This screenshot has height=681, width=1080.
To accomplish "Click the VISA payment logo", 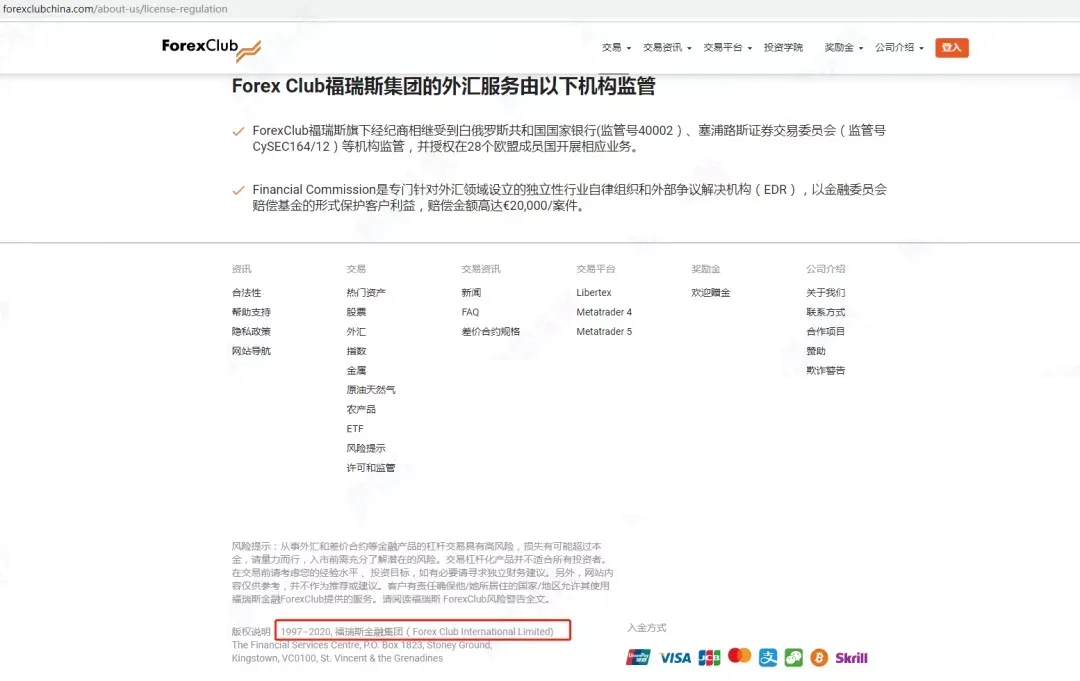I will pyautogui.click(x=675, y=658).
